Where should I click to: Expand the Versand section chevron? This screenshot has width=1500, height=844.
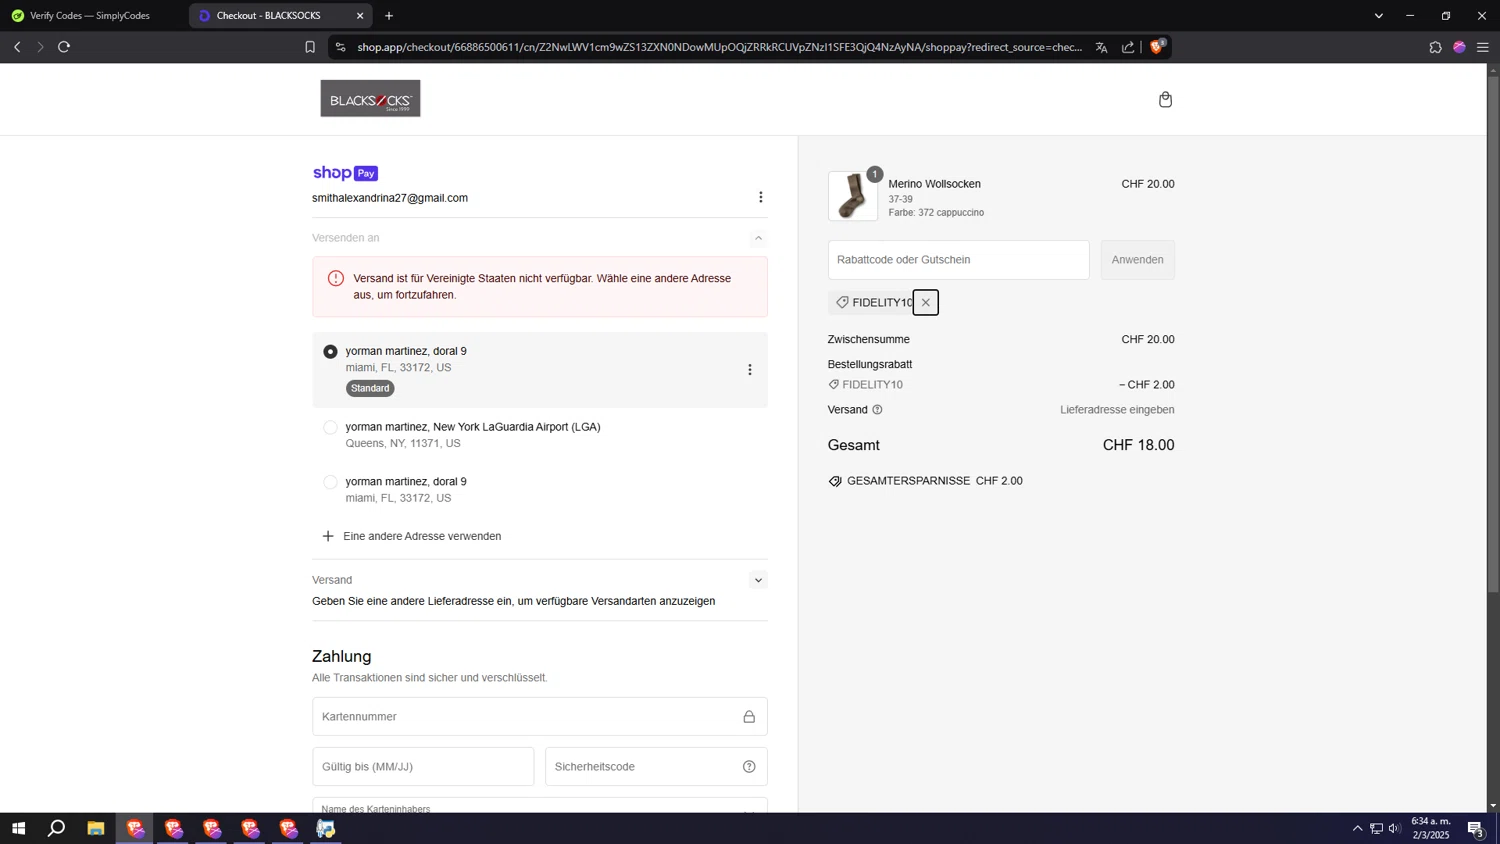click(x=758, y=580)
